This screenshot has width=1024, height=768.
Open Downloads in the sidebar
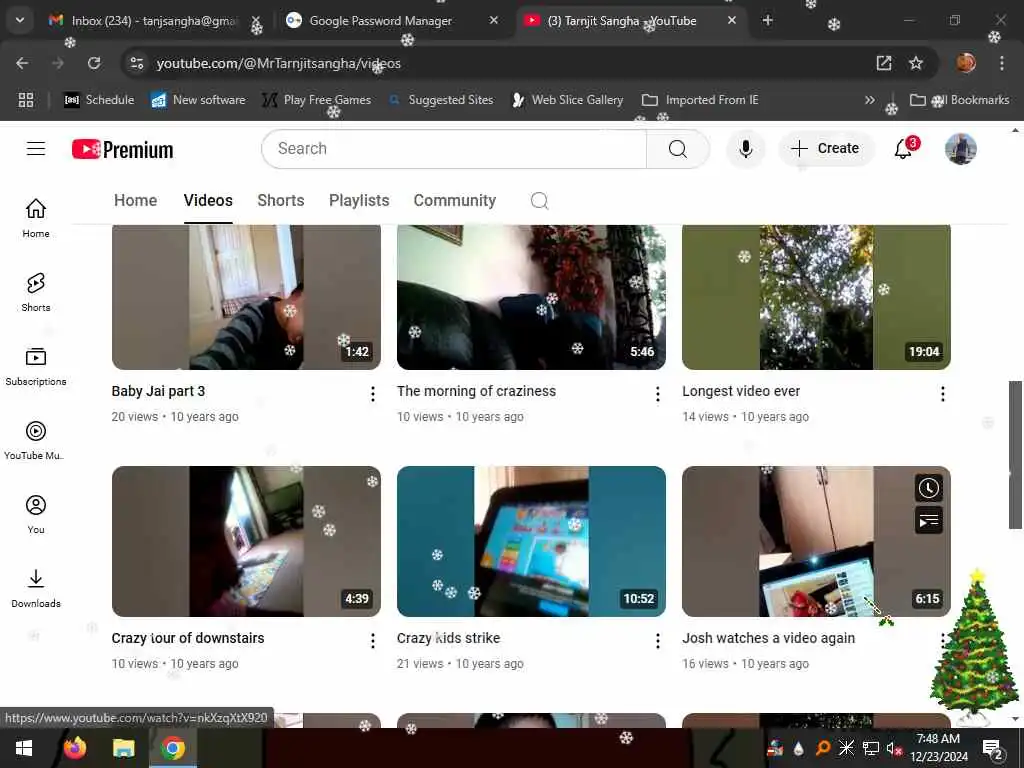[36, 588]
